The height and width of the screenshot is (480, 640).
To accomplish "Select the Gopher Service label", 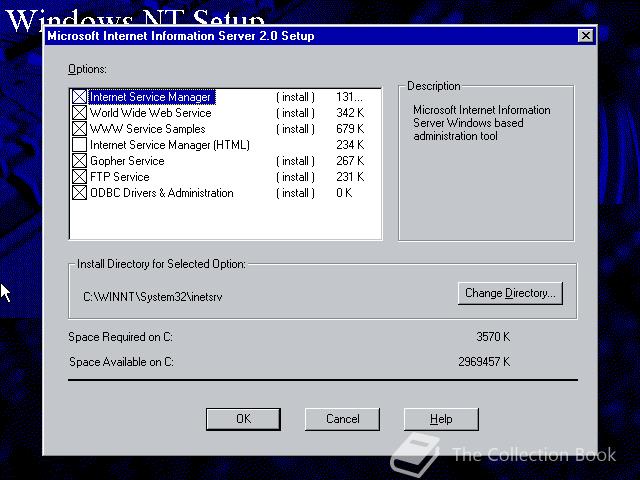I will pyautogui.click(x=127, y=161).
